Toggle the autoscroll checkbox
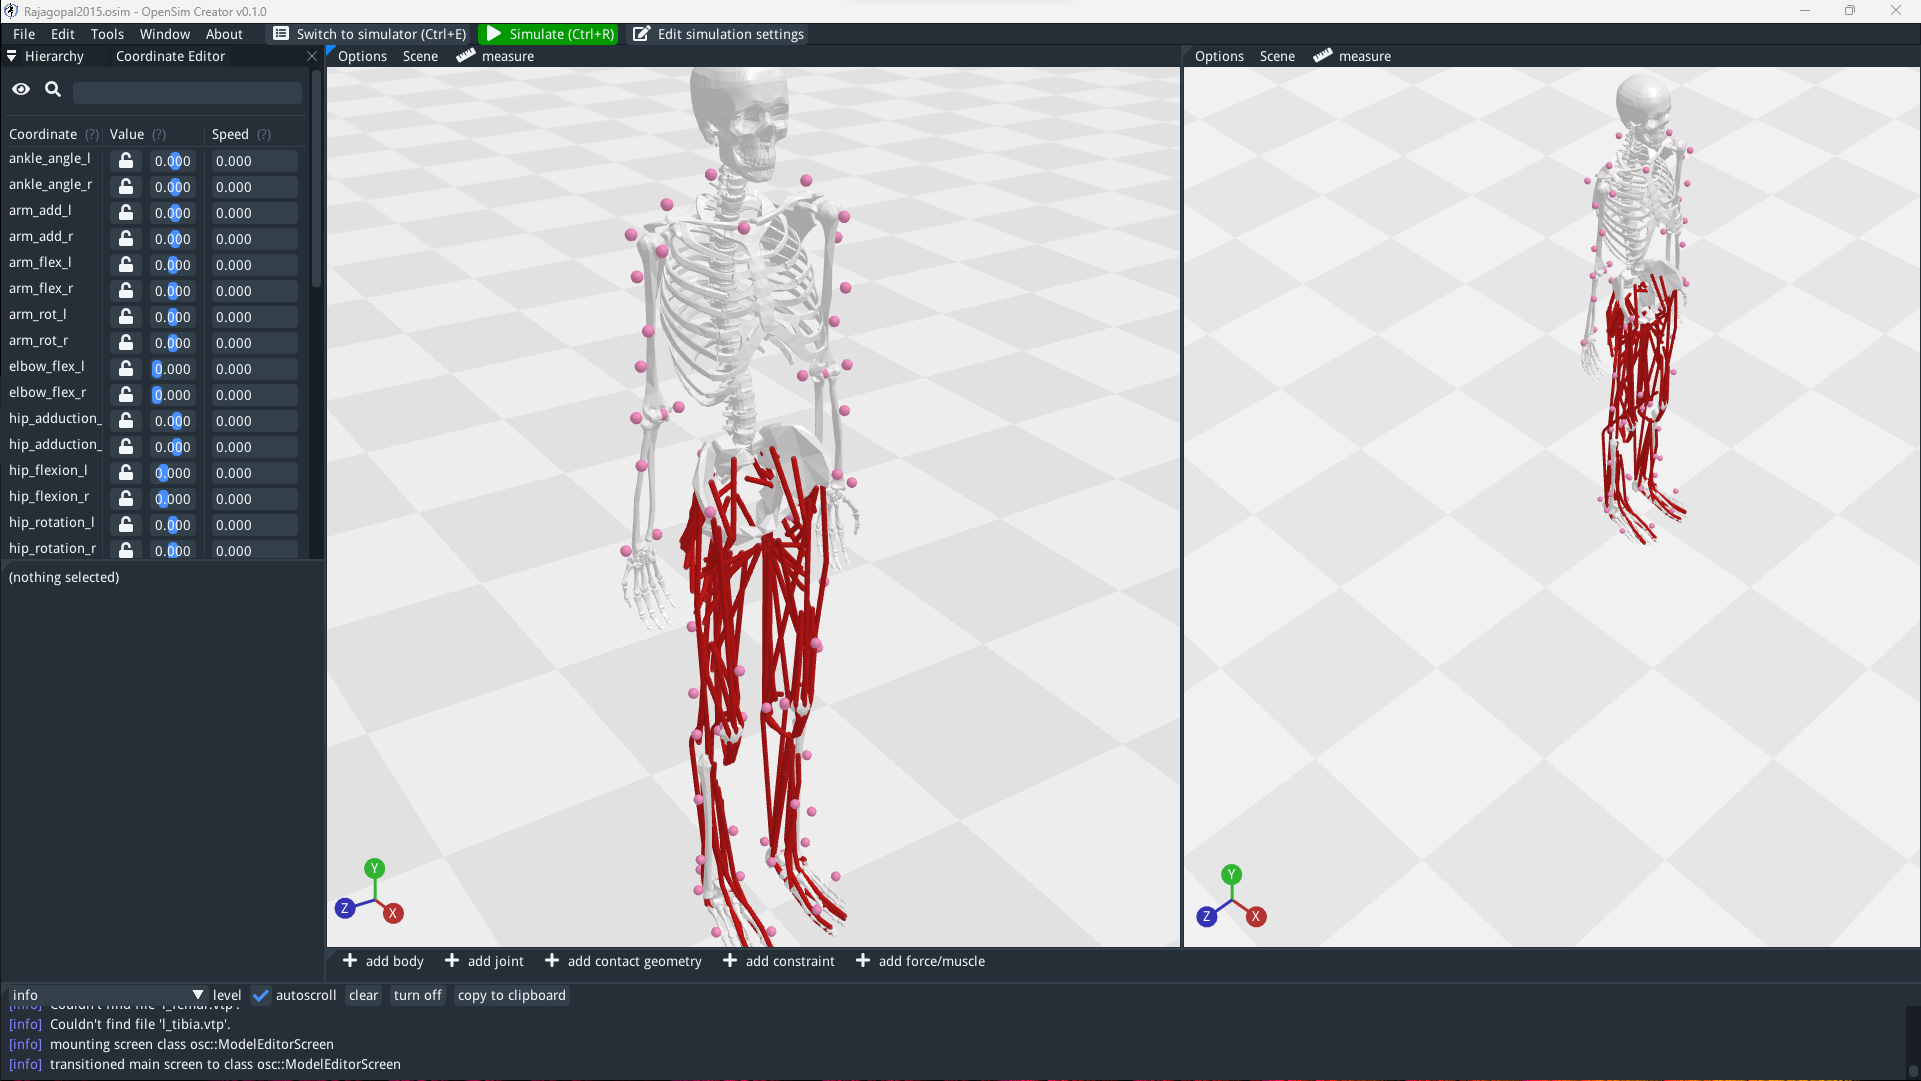This screenshot has width=1921, height=1081. (x=261, y=995)
